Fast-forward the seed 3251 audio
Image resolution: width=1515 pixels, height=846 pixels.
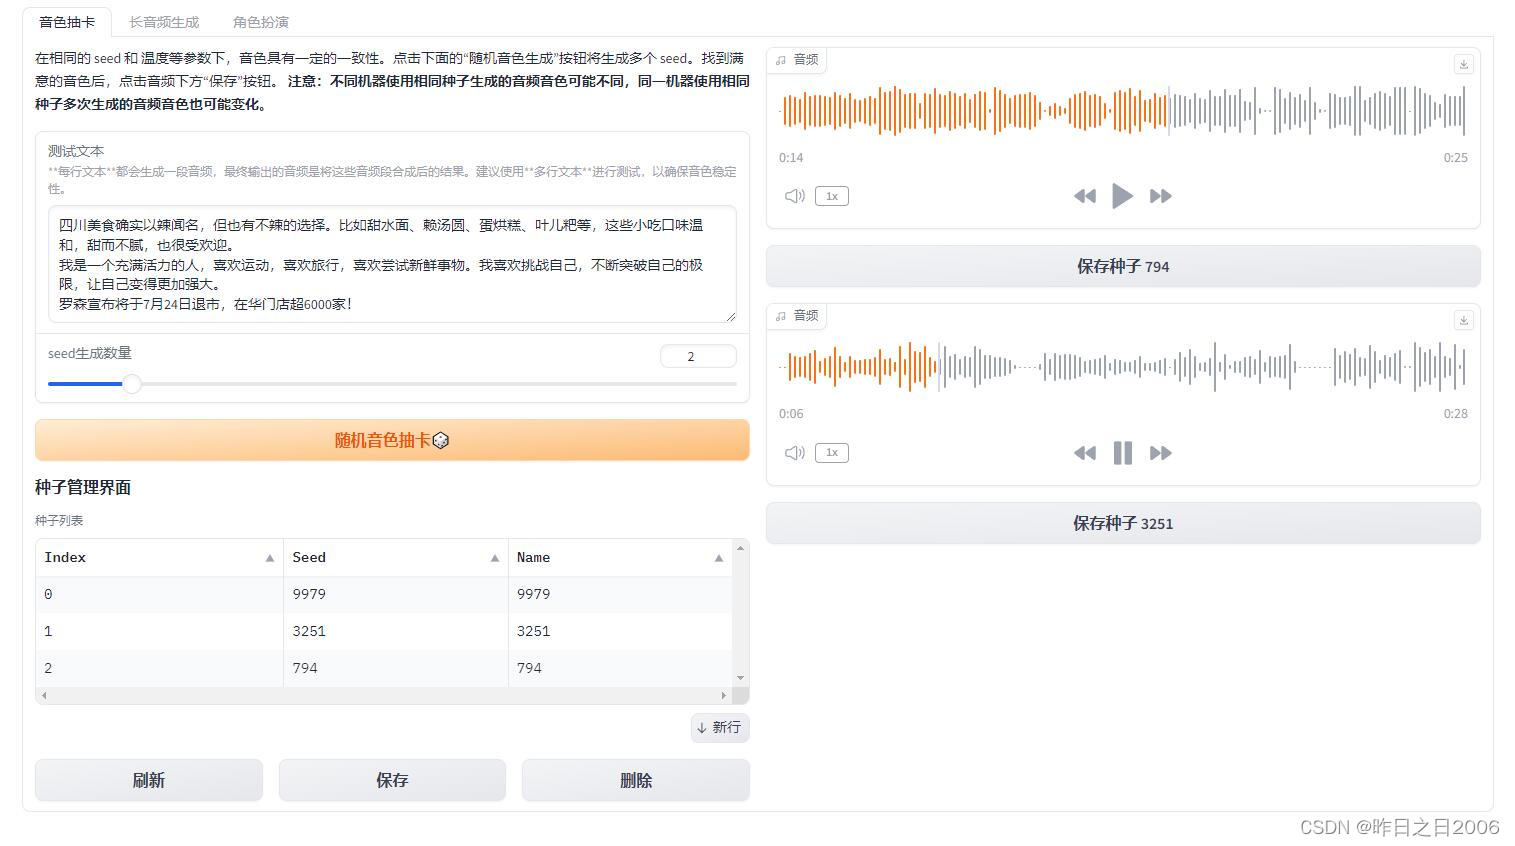pos(1161,453)
